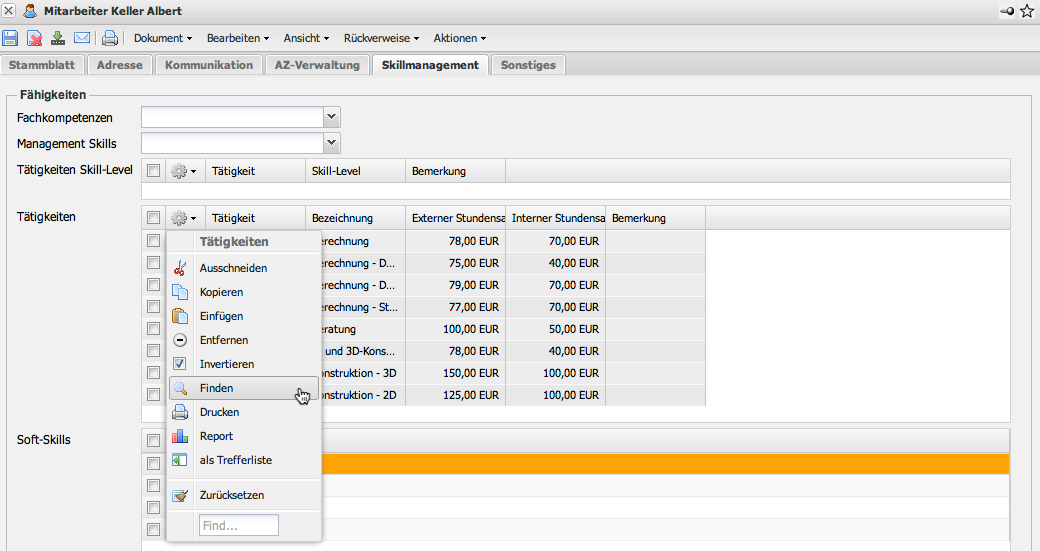The width and height of the screenshot is (1040, 551).
Task: Check the select-all checkbox in Soft-Skills header
Action: point(153,441)
